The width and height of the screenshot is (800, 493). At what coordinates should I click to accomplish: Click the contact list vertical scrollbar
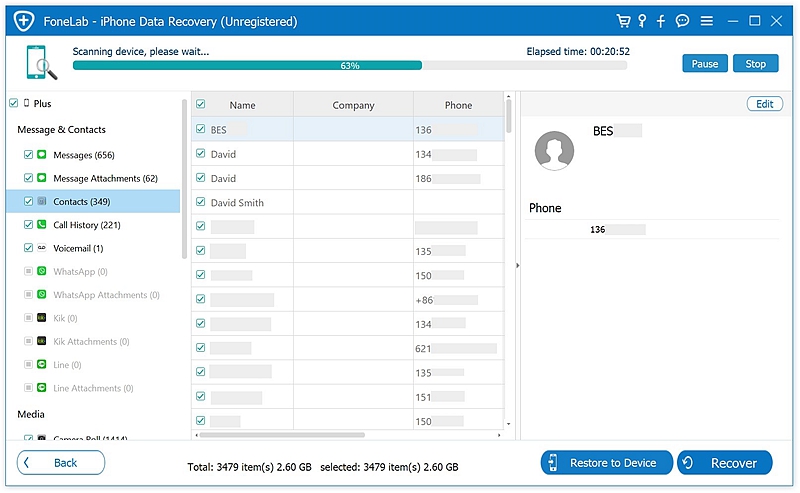click(x=508, y=116)
